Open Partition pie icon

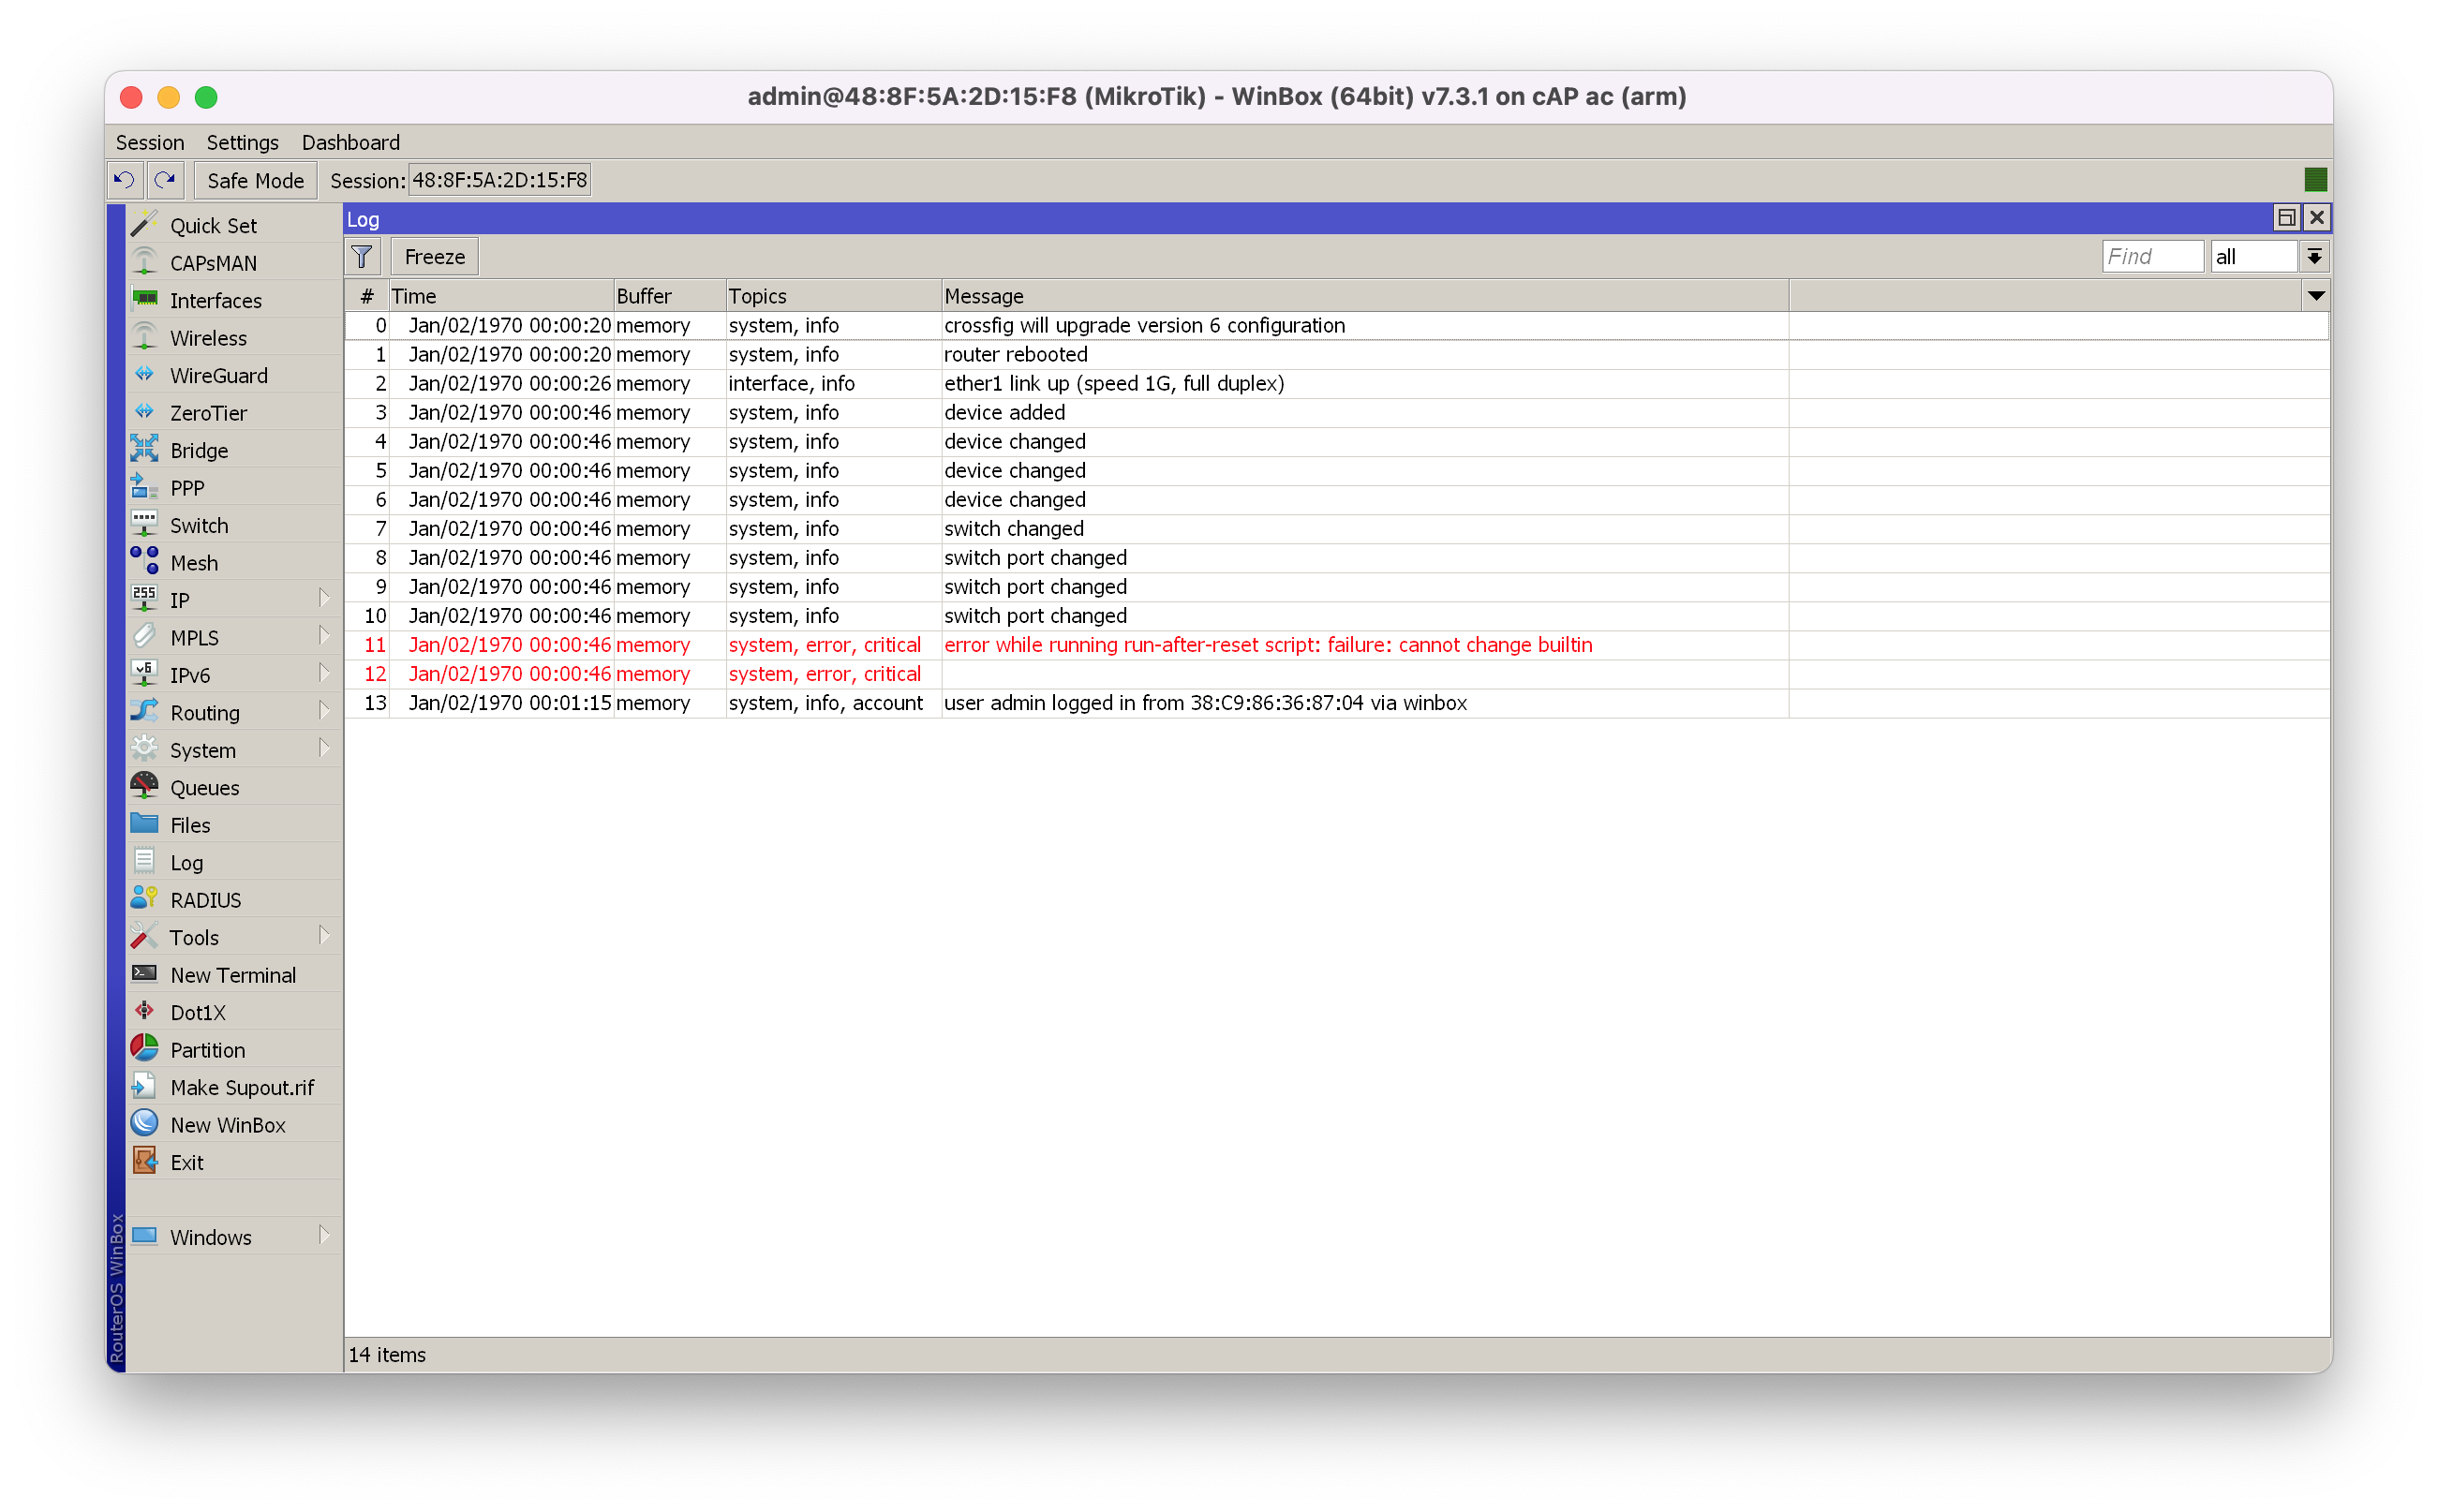point(144,1049)
